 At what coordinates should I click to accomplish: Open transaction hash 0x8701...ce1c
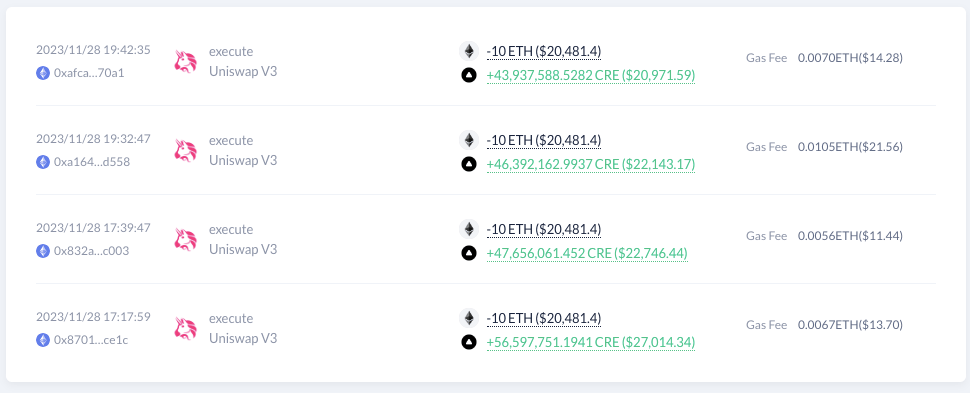91,340
